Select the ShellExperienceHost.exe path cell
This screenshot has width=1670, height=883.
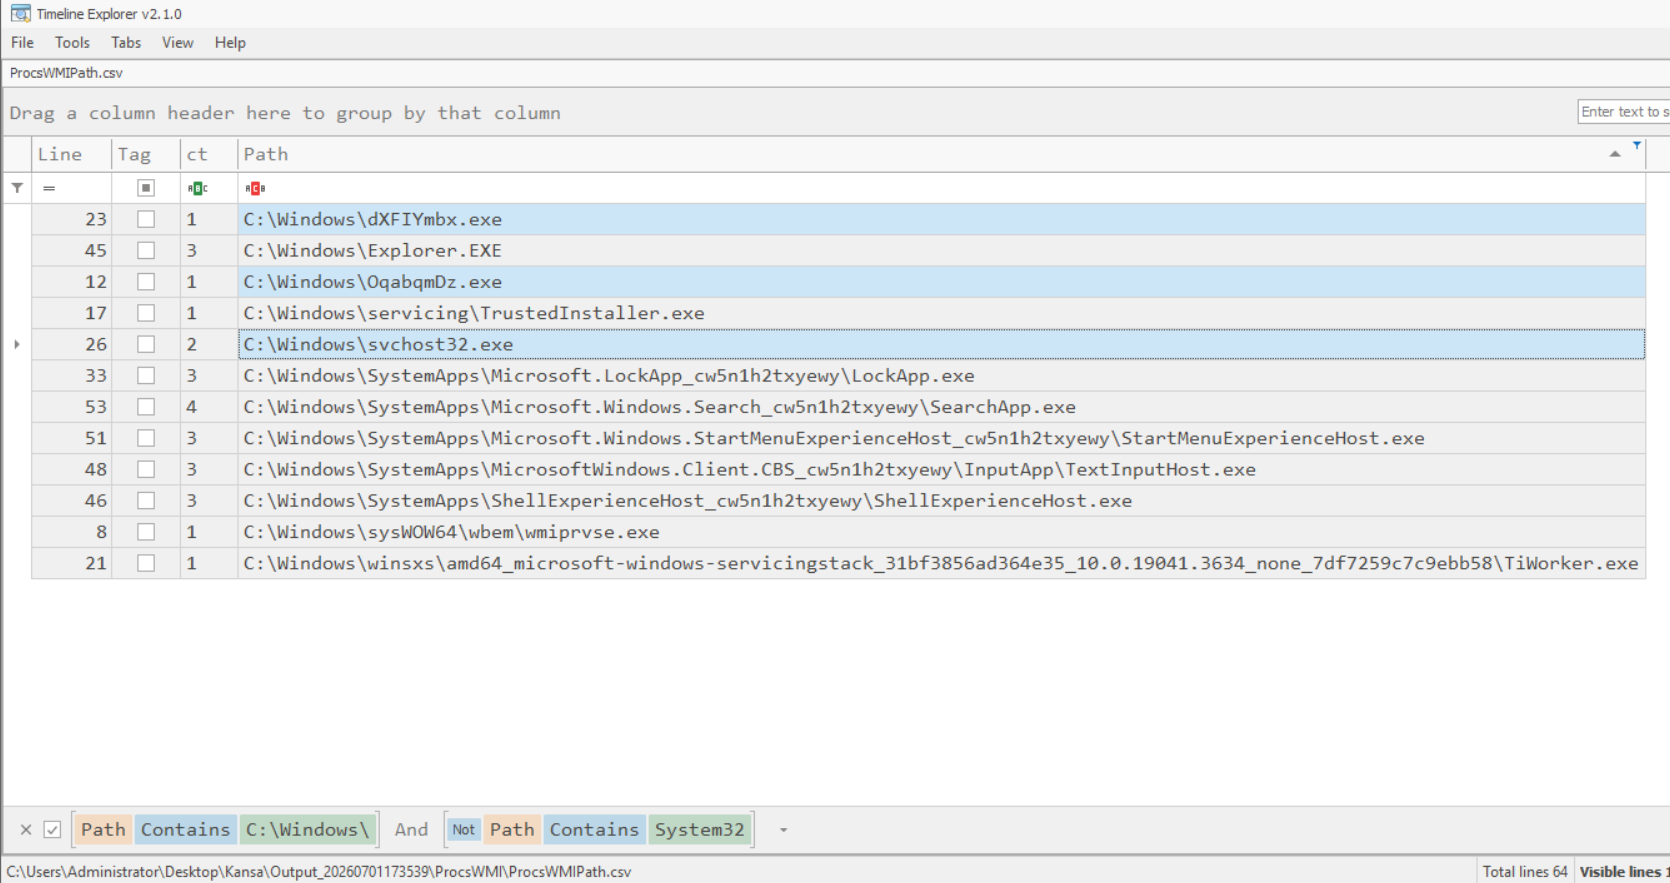[941, 501]
